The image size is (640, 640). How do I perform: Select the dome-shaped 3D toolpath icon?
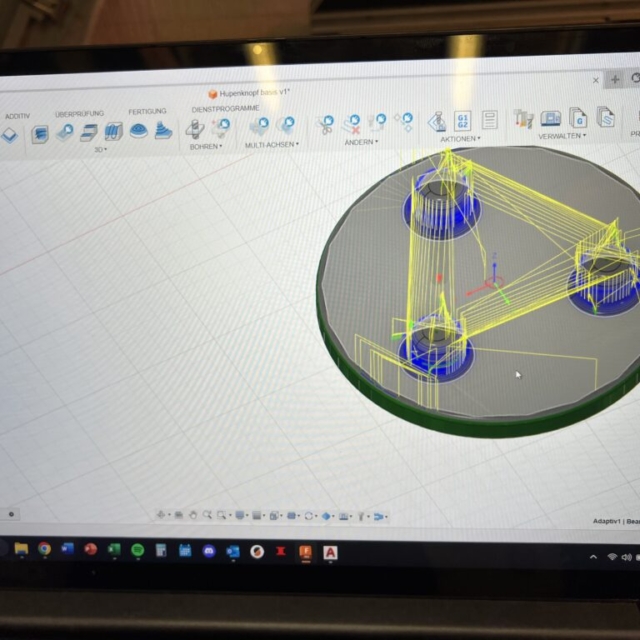coord(138,131)
